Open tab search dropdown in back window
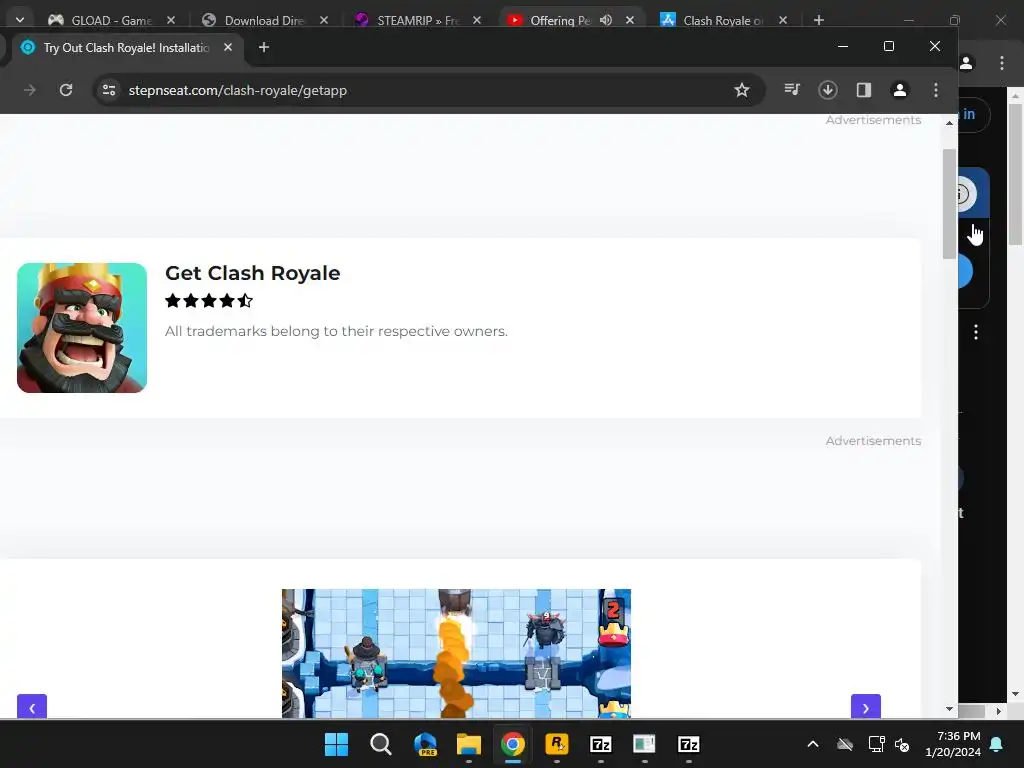1024x768 pixels. click(20, 20)
